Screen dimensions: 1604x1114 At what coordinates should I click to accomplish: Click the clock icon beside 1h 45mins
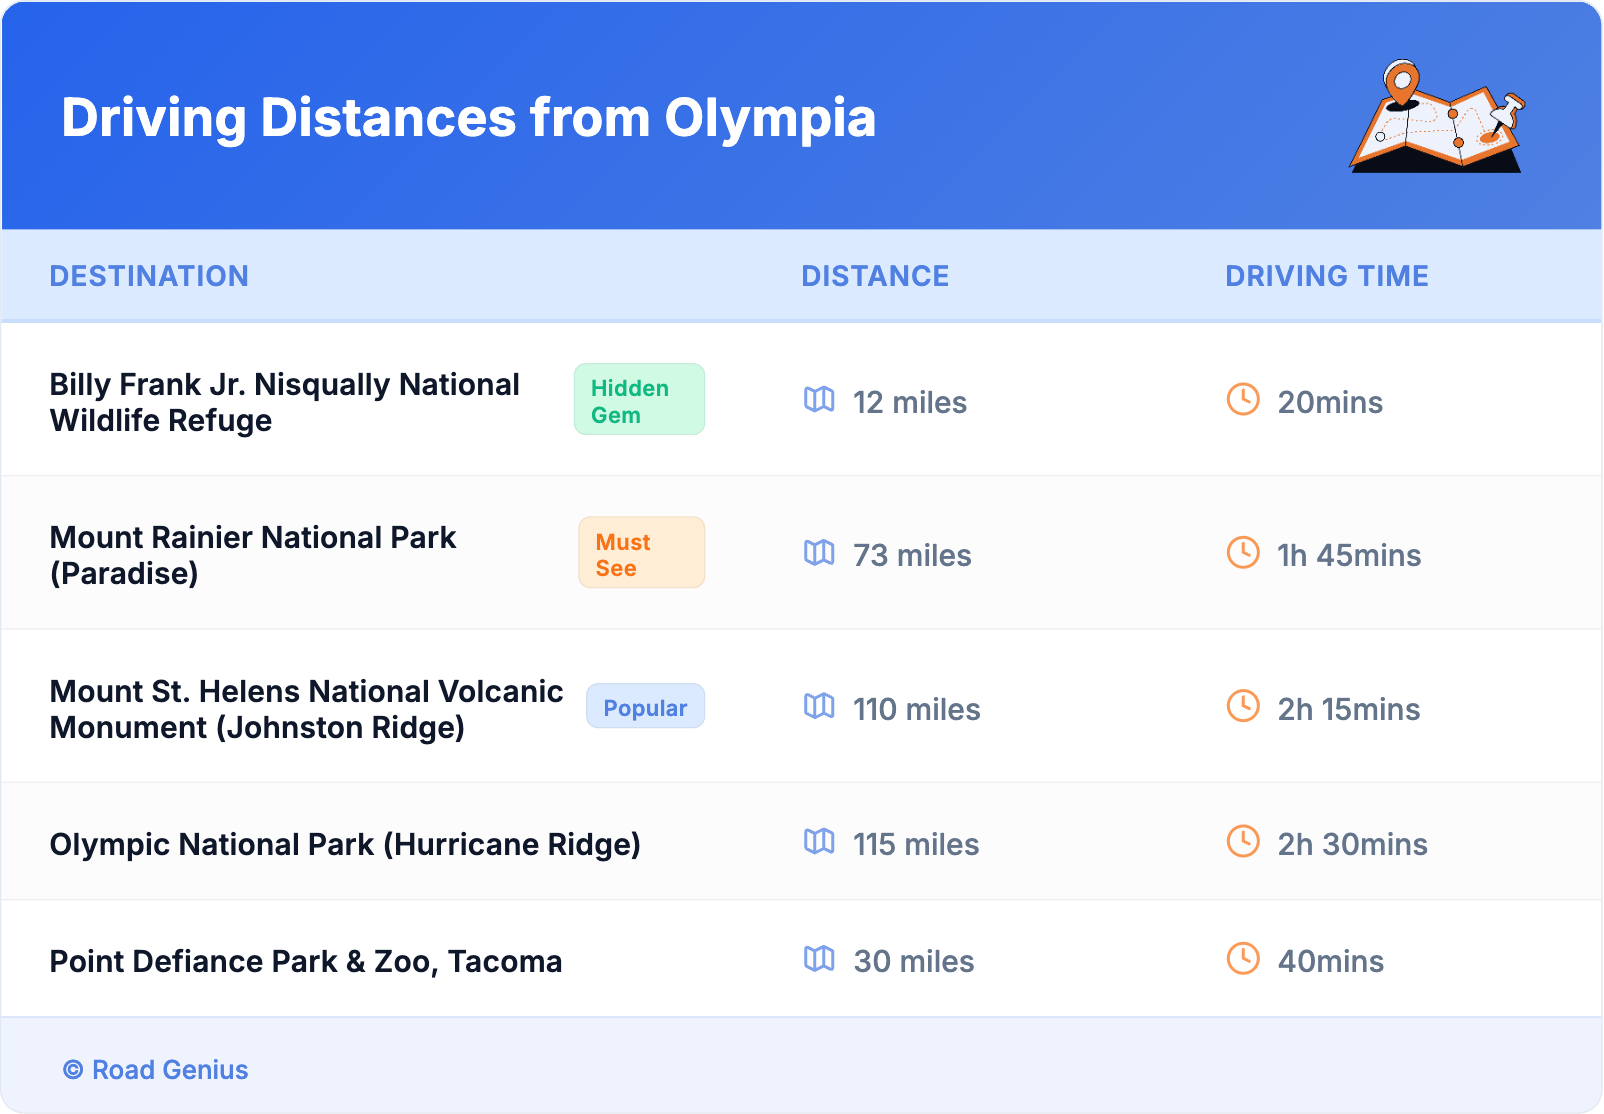[x=1243, y=553]
